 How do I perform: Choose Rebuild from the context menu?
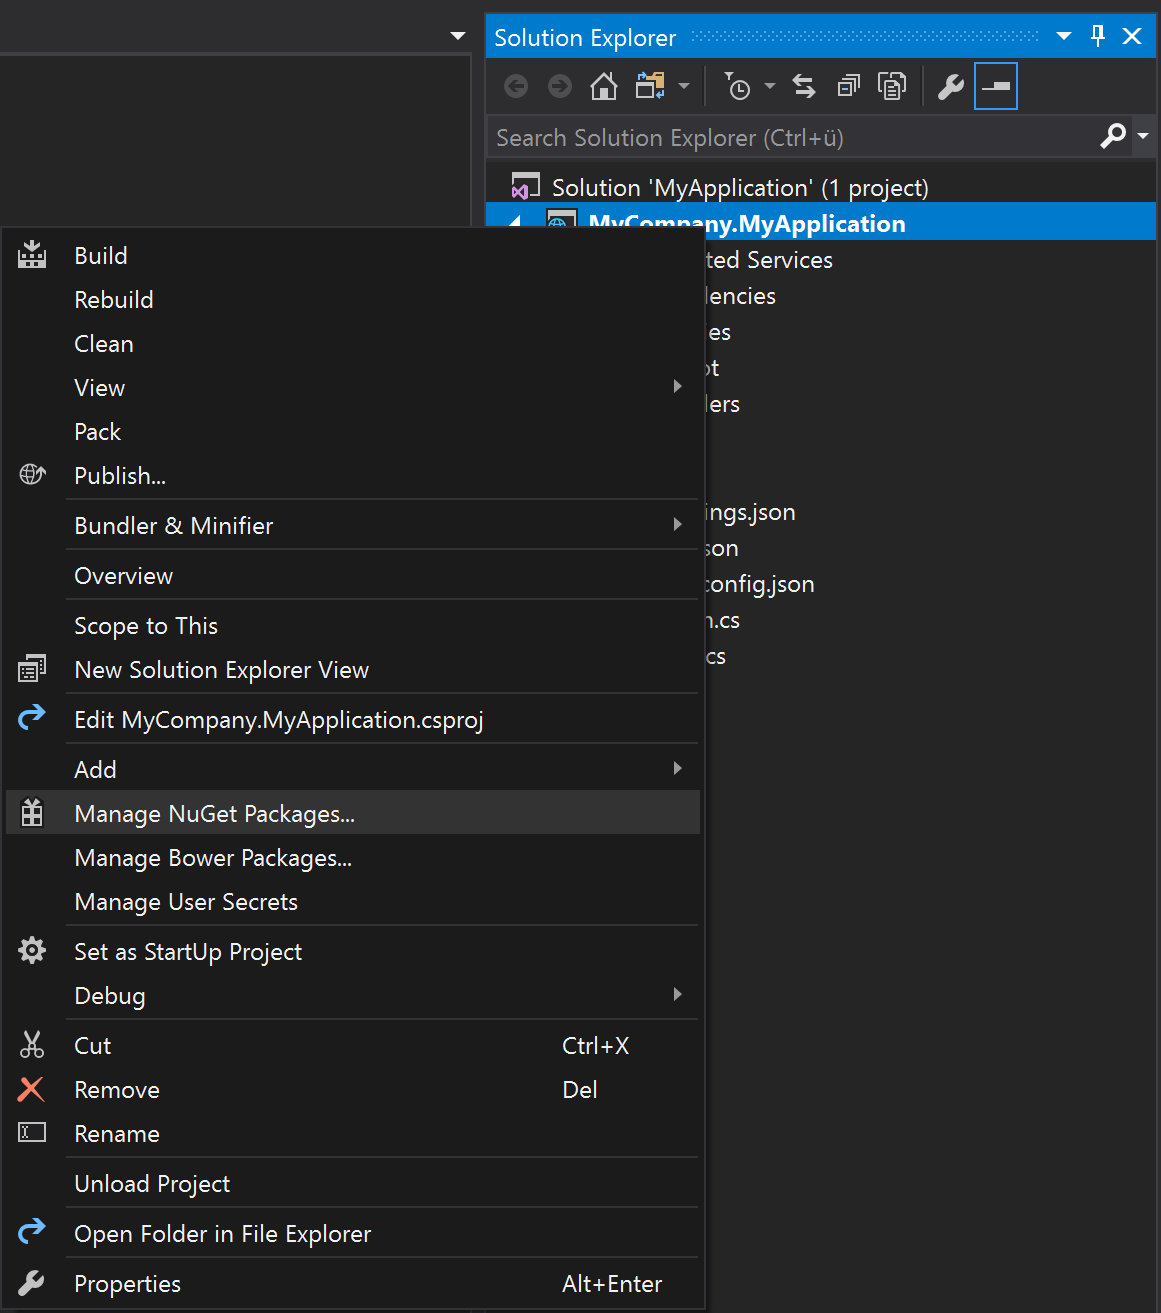click(x=114, y=300)
